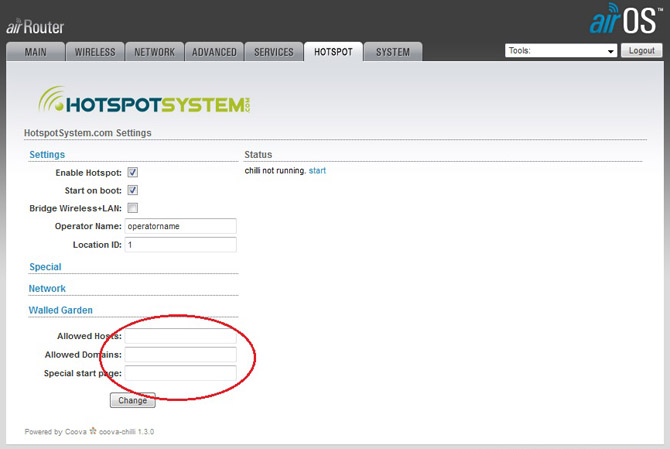Toggle the Start on boot checkbox
The height and width of the screenshot is (449, 670).
132,190
